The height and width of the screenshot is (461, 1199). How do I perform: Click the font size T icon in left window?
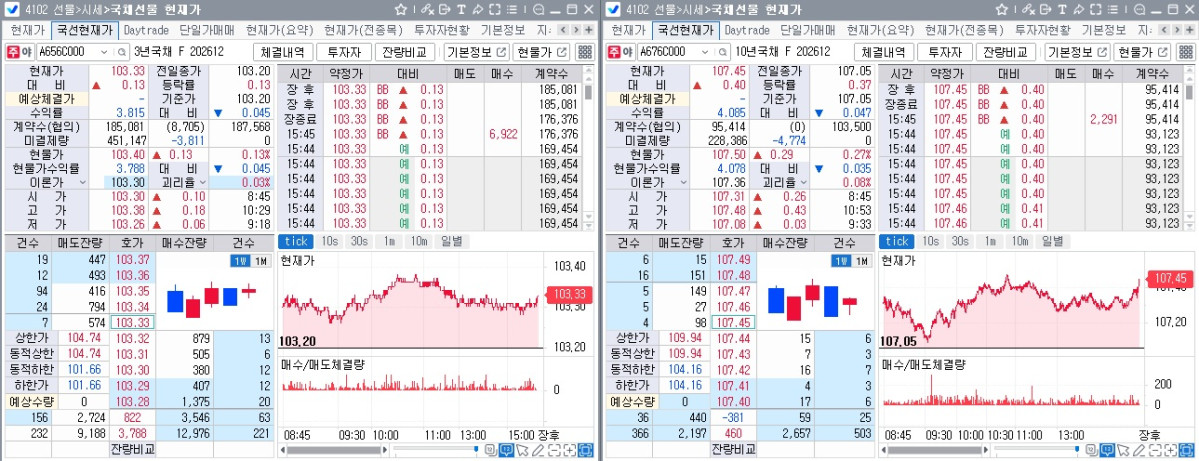tap(461, 10)
